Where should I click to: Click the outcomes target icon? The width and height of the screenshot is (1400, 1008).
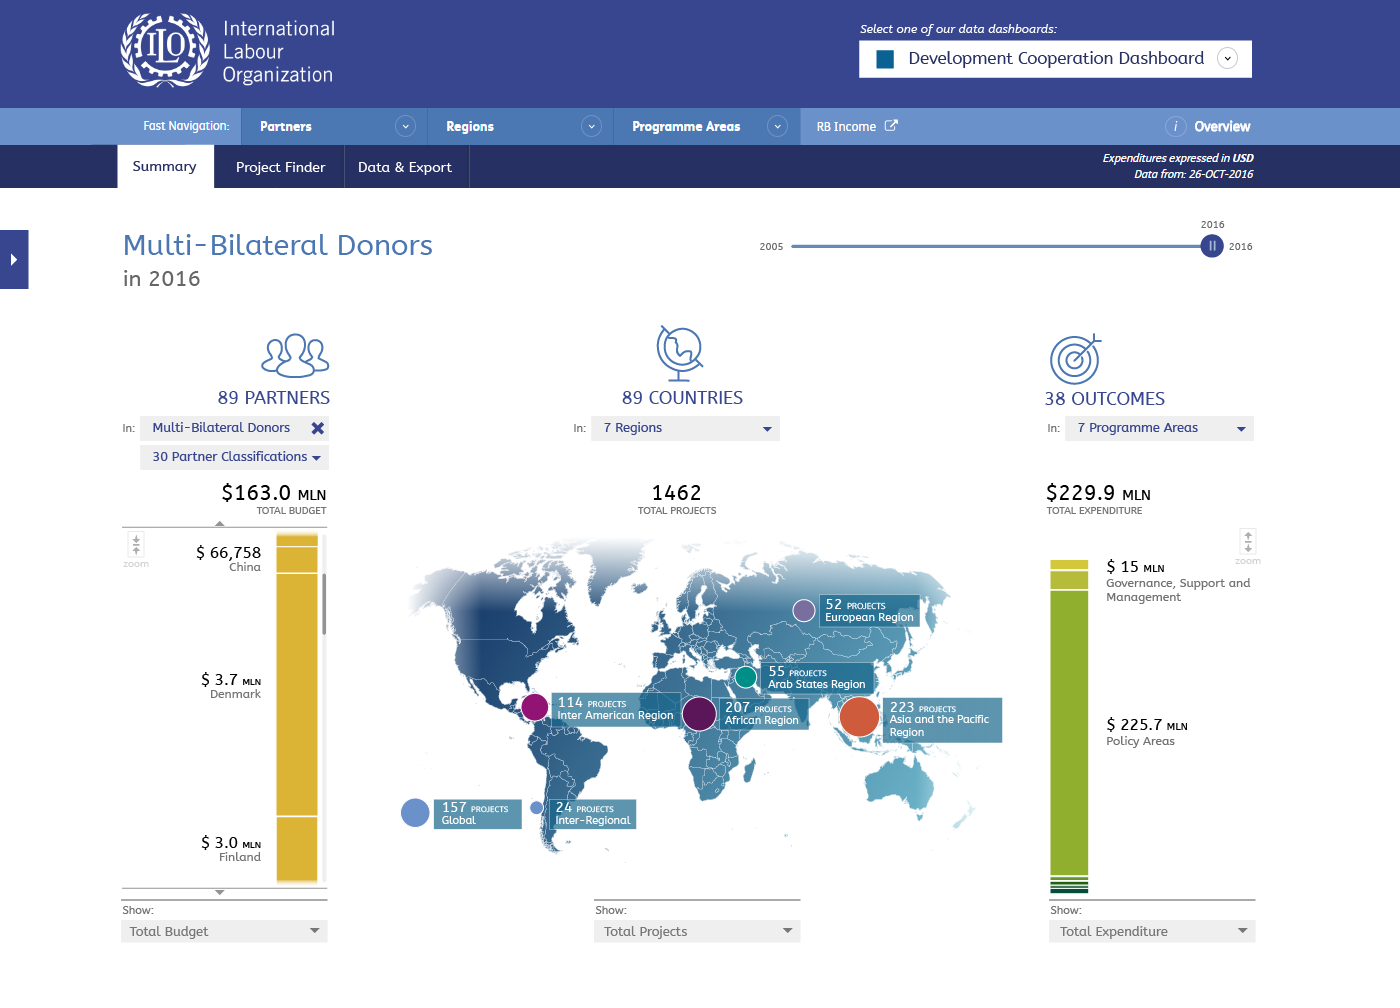[x=1076, y=358]
